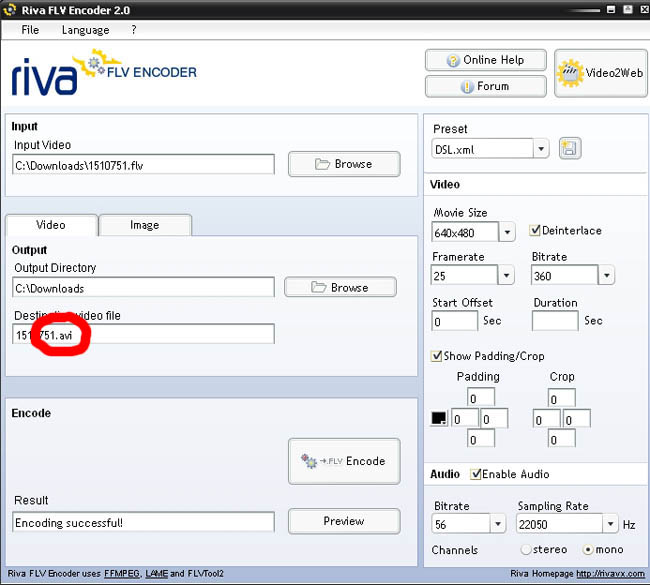Viewport: 650px width, 585px height.
Task: Open the question mark help menu
Action: click(133, 29)
